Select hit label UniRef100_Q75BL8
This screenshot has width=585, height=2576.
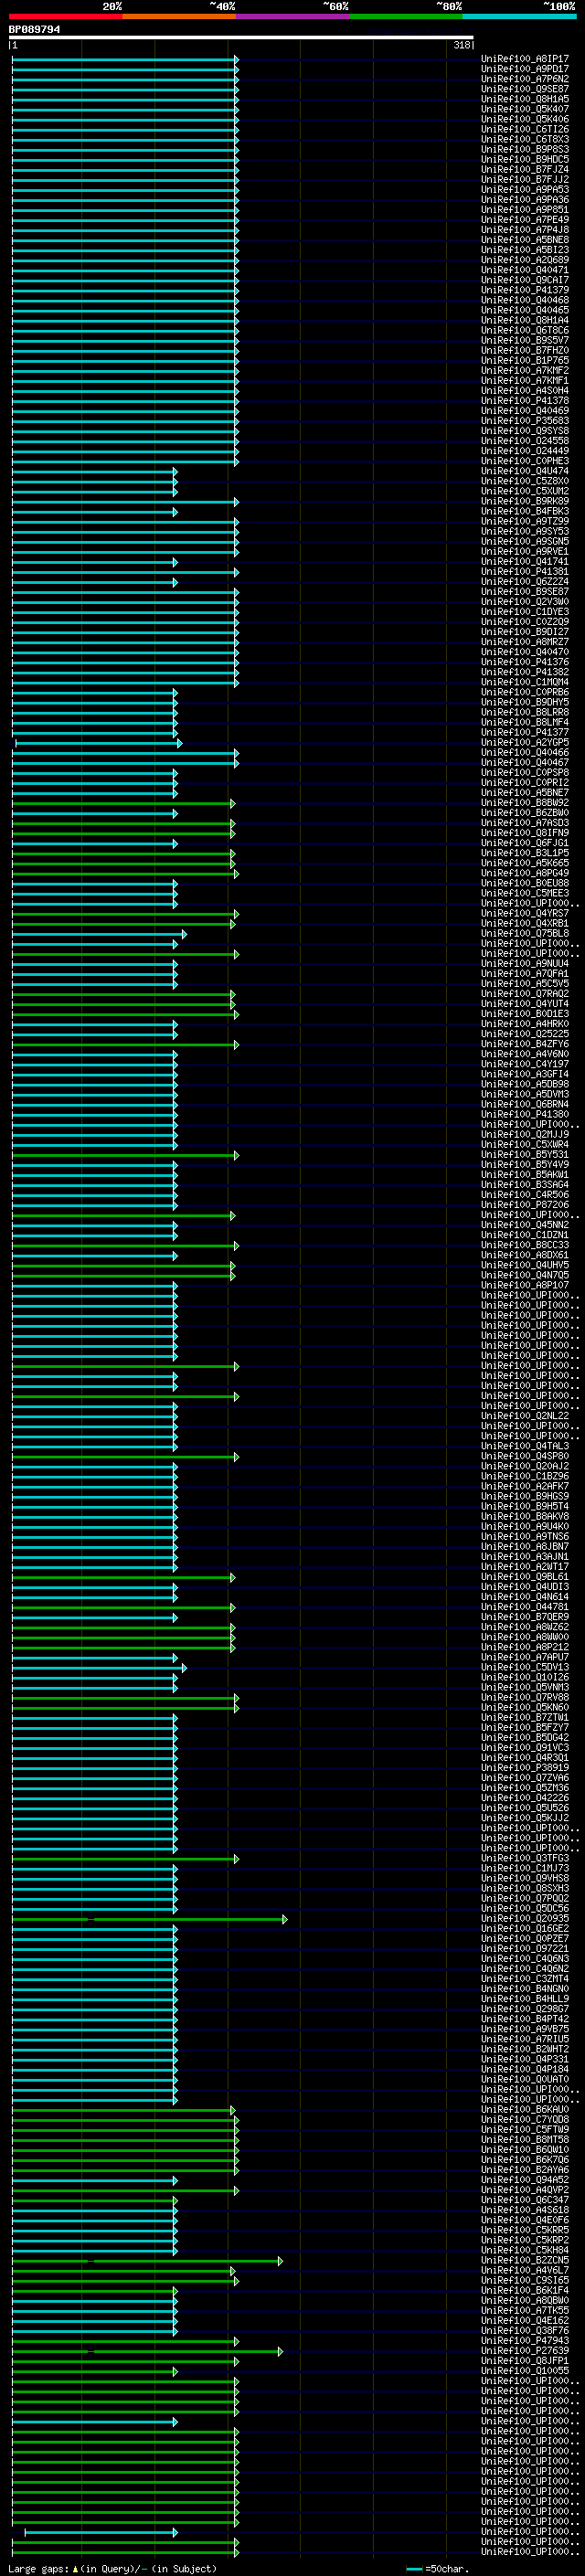(525, 934)
